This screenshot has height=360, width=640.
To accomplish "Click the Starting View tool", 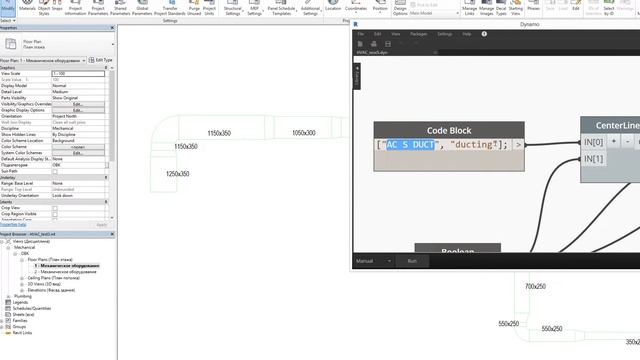I will [516, 7].
